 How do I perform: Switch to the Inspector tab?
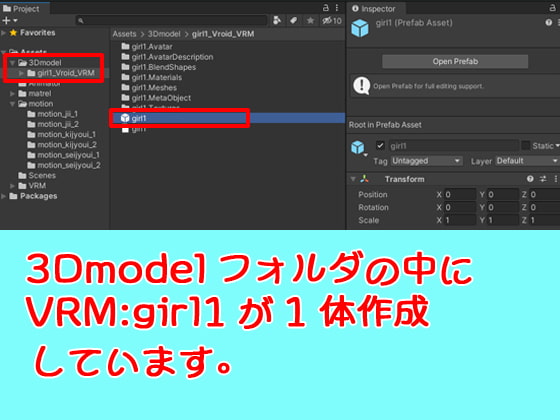(374, 9)
